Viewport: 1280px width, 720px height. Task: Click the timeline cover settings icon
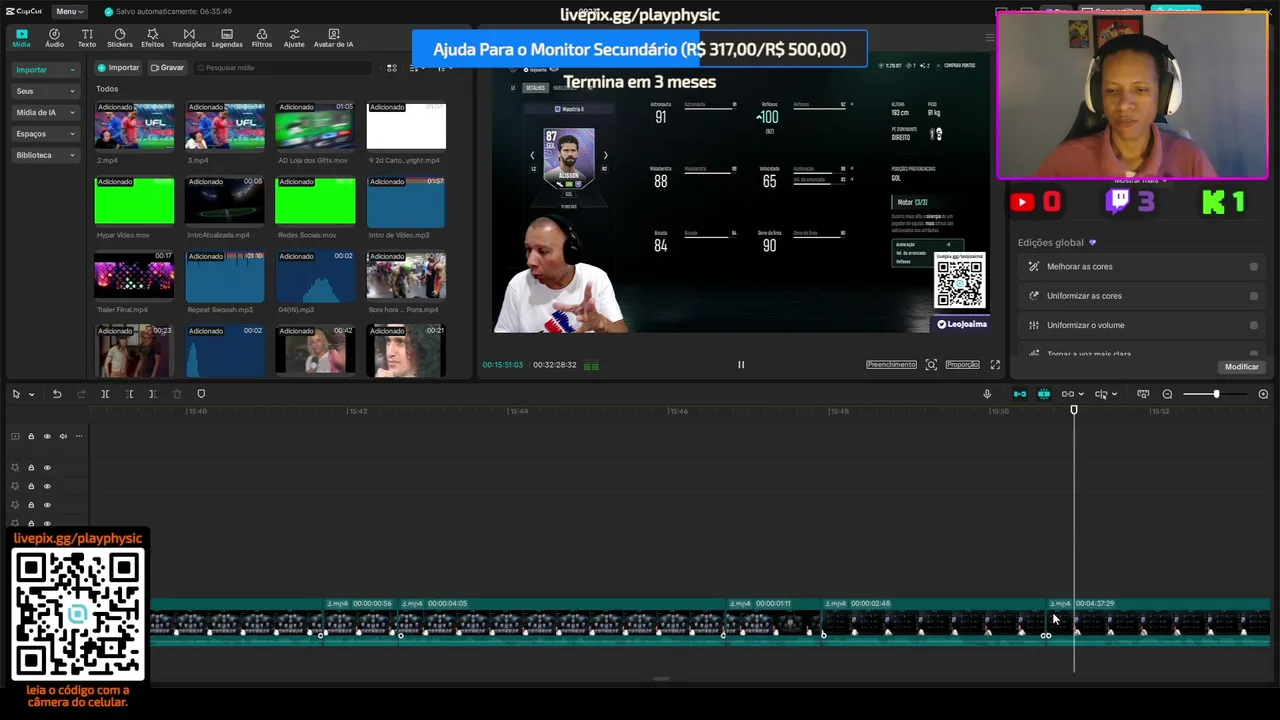pos(1143,394)
